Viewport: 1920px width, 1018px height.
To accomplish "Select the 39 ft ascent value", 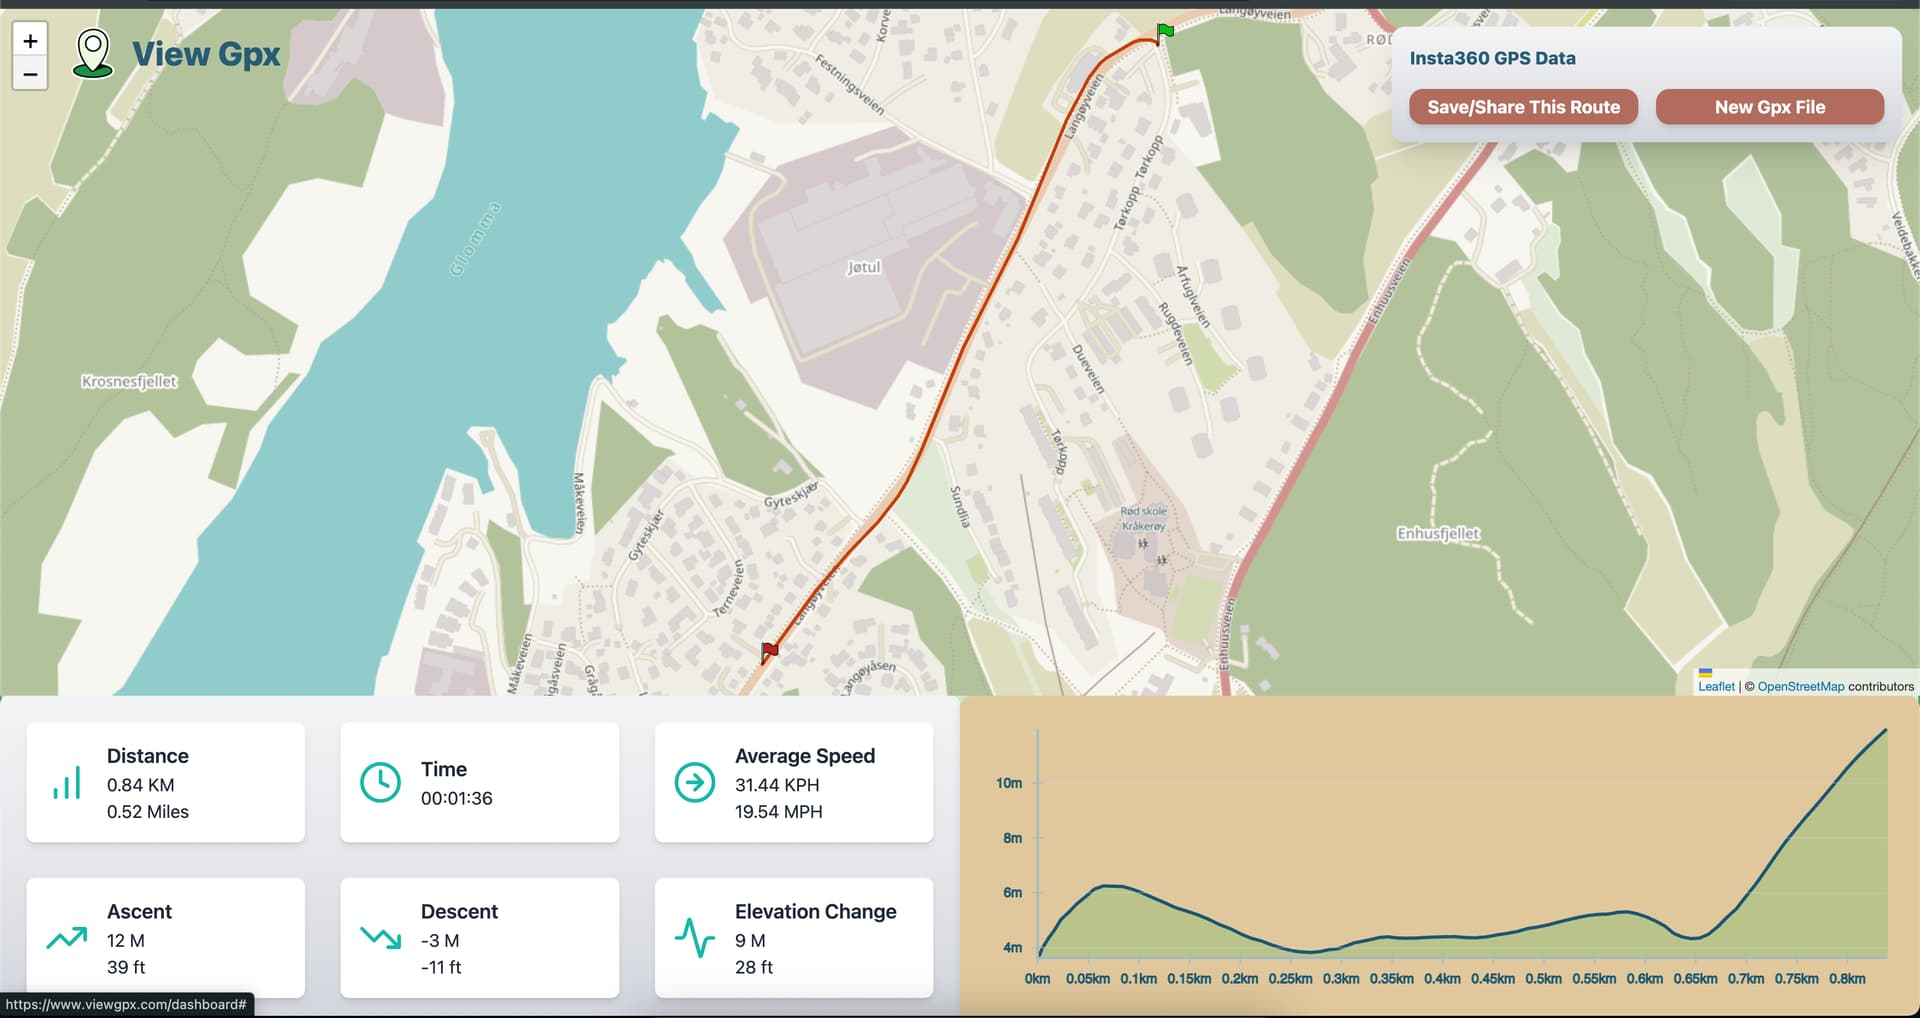I will (x=126, y=967).
